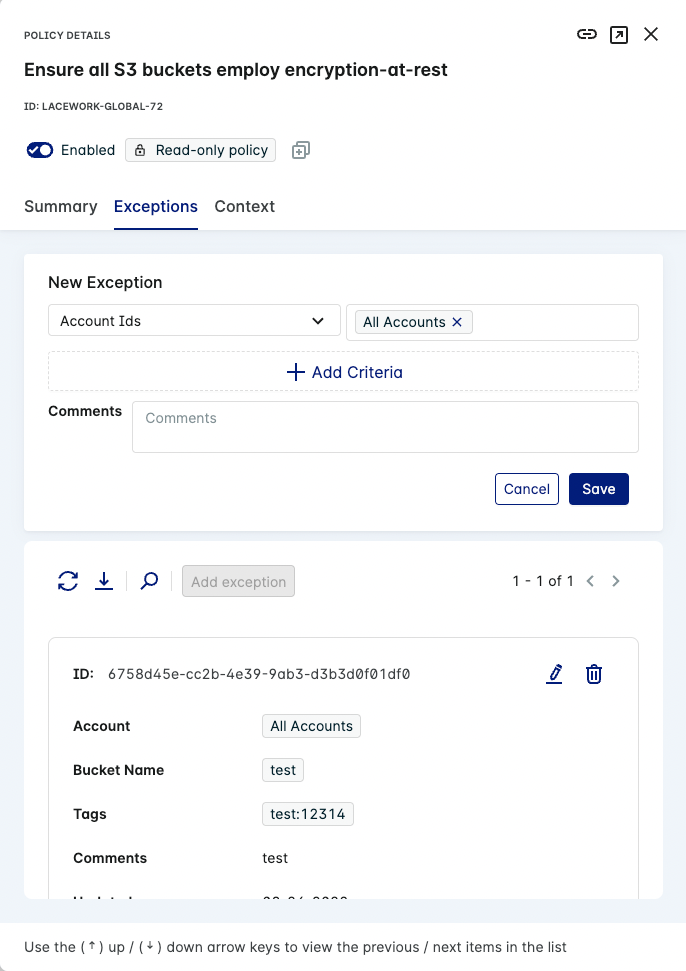Copy the policy link icon

tap(587, 35)
